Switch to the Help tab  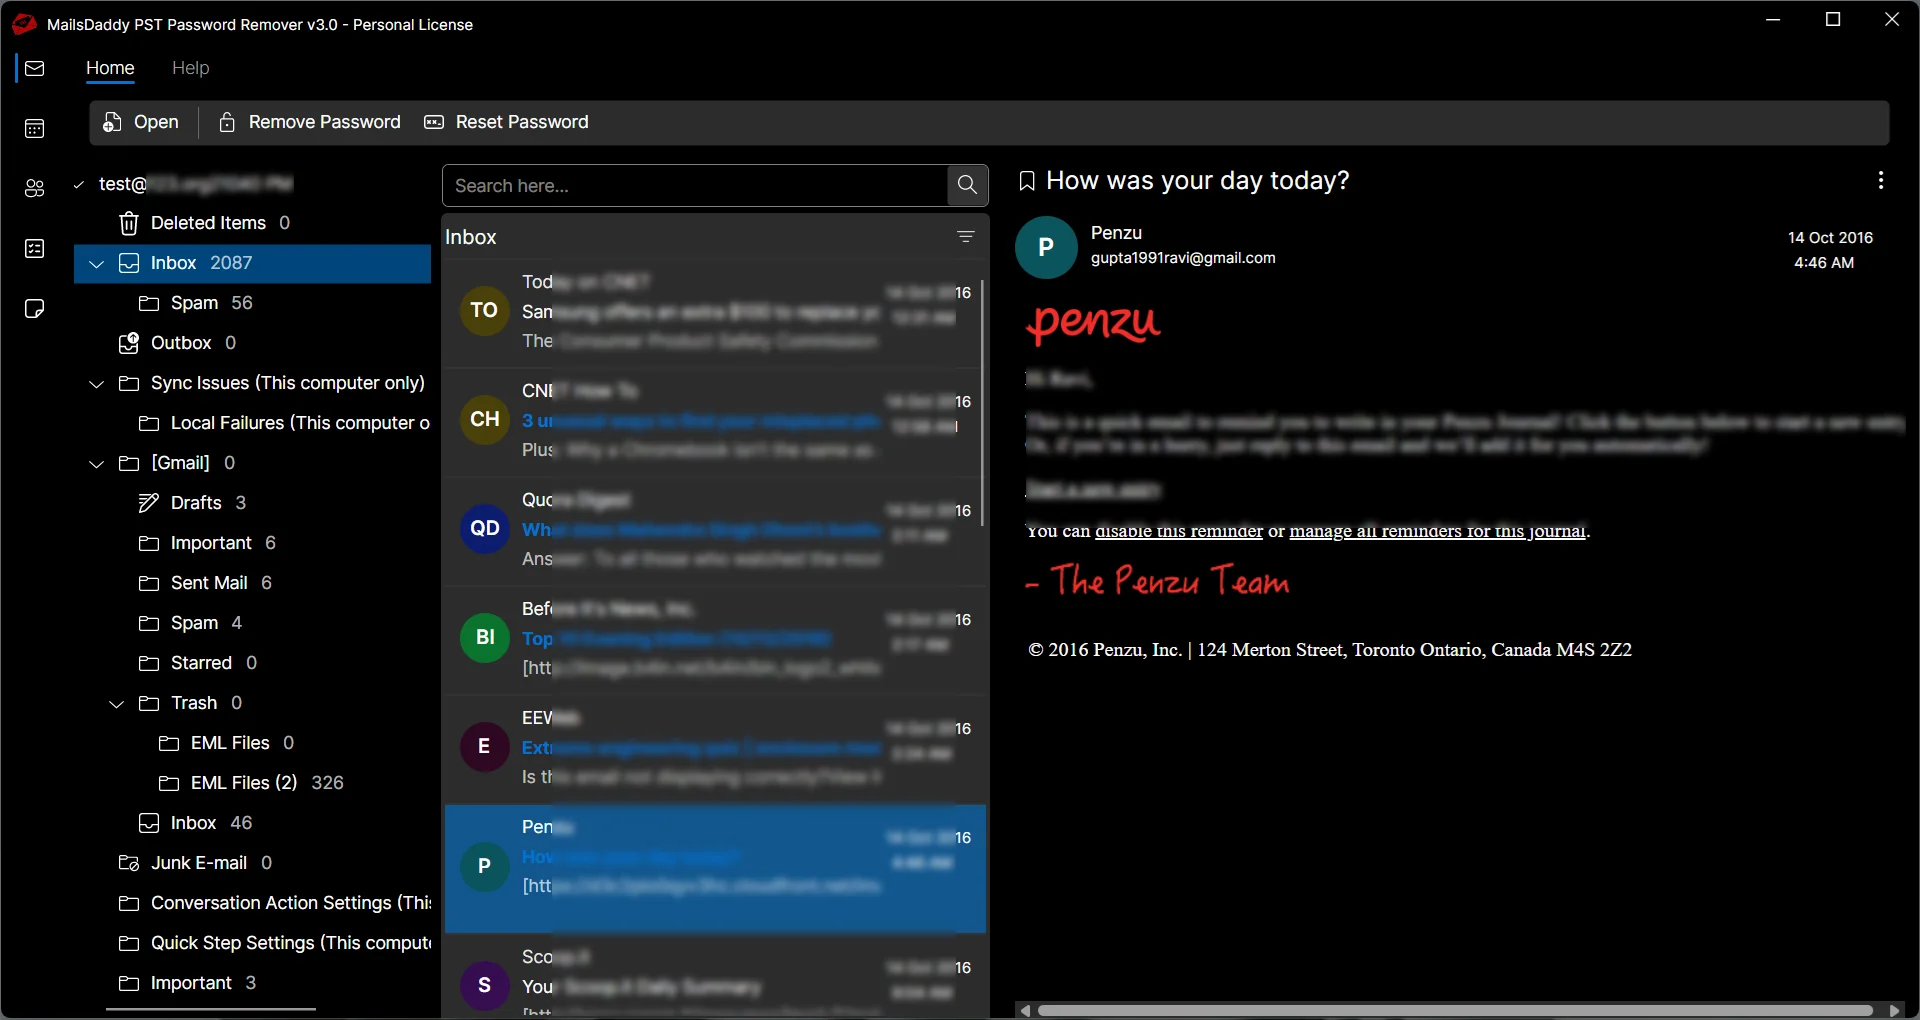click(191, 68)
